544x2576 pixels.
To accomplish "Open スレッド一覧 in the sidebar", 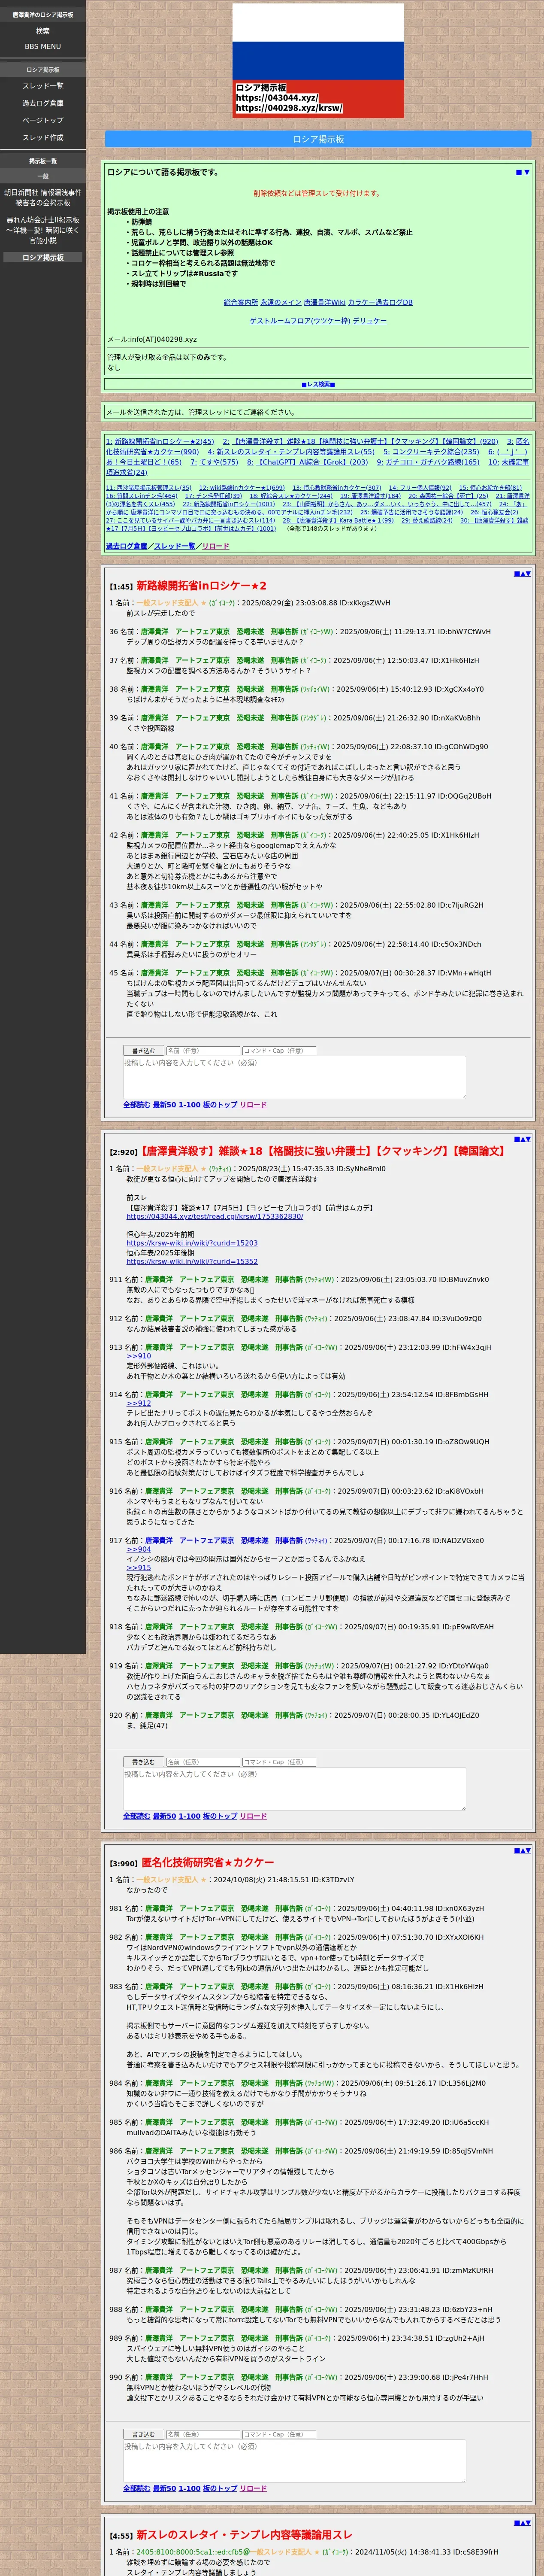I will tap(43, 86).
